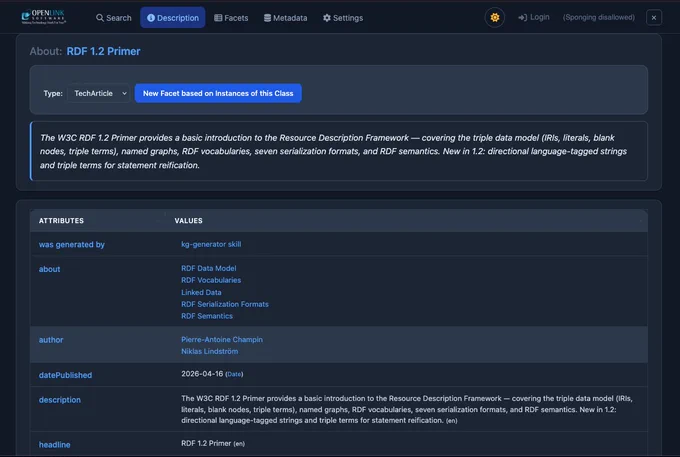This screenshot has height=457, width=680.
Task: Click the 'was generated by' attribute link
Action: [72, 245]
